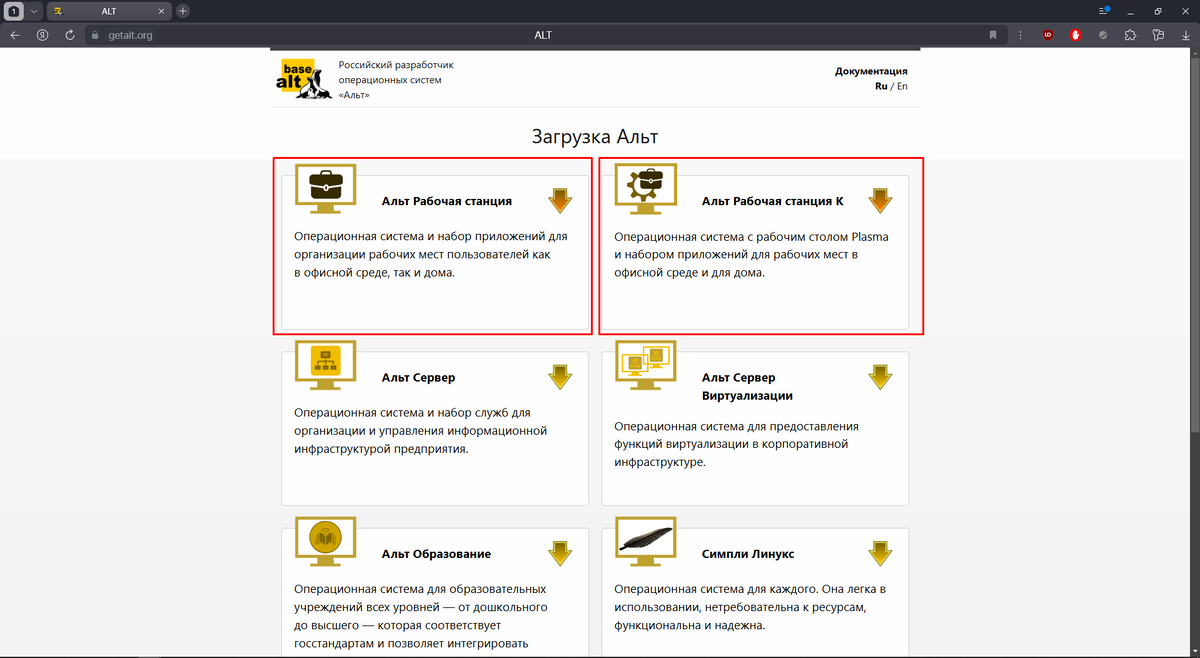Open the three-dot extensions menu

tap(1020, 35)
